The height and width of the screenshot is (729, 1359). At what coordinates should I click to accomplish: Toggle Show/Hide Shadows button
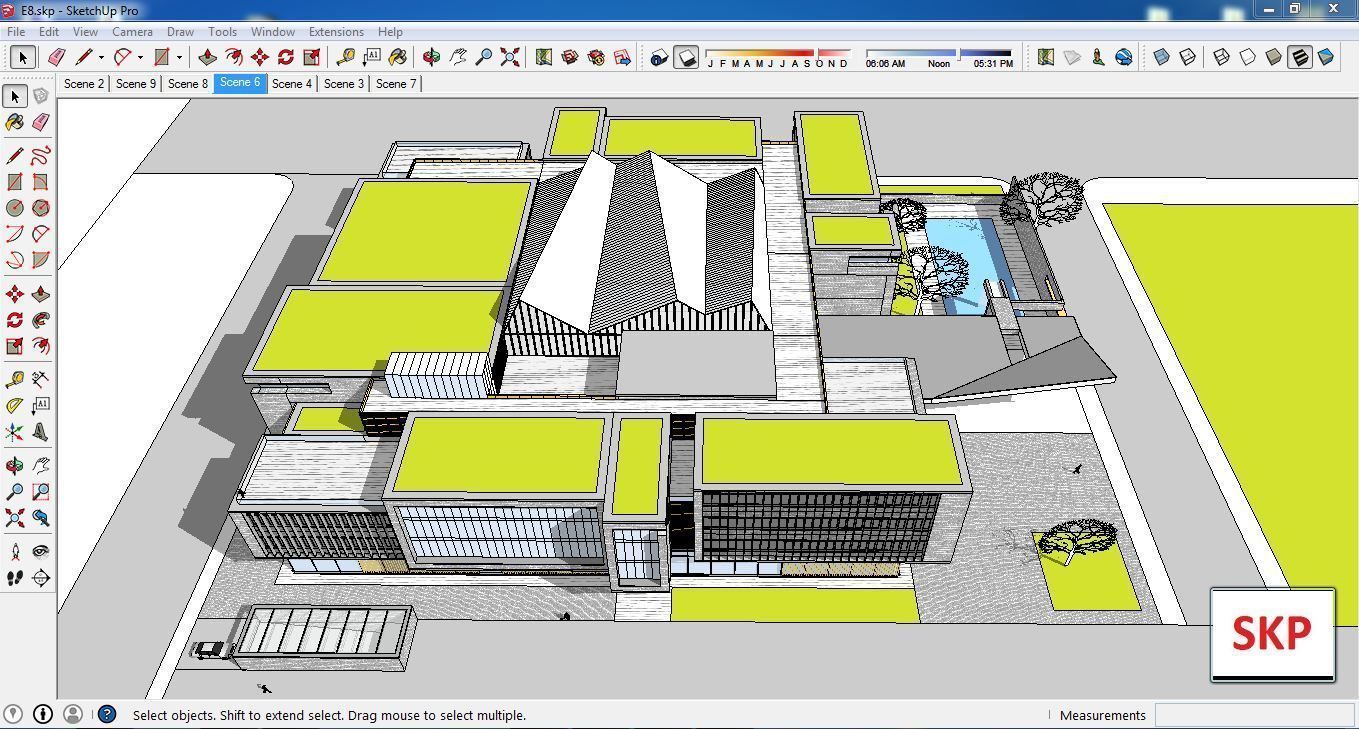(685, 57)
